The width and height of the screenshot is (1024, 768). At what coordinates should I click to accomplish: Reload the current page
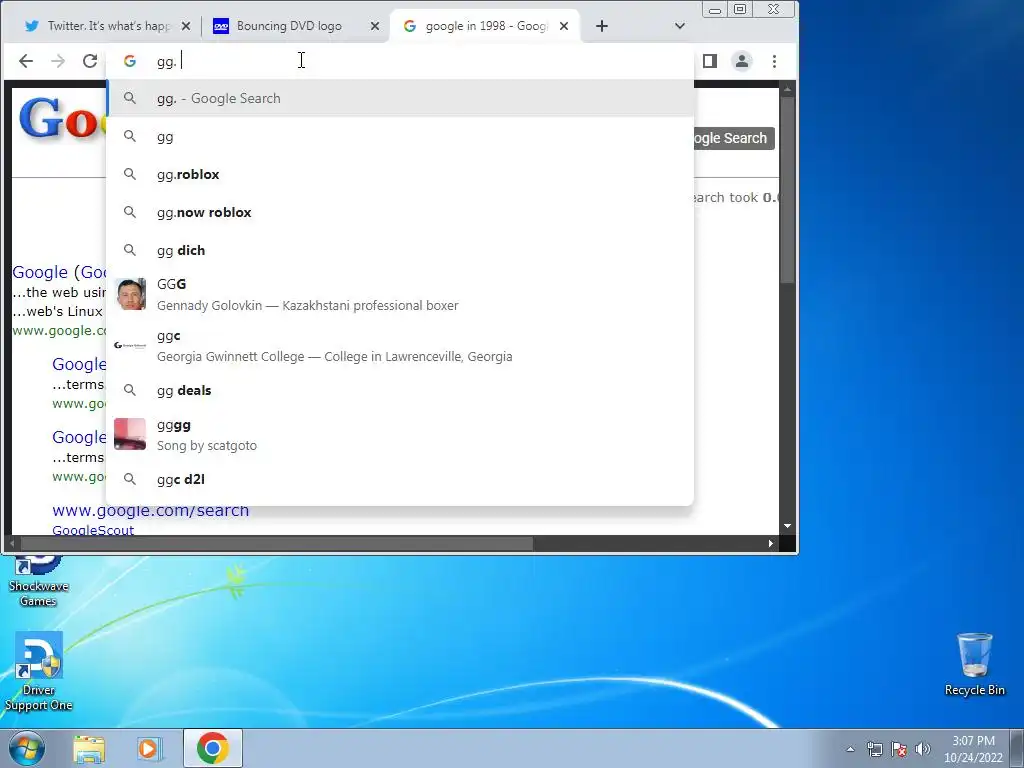(x=90, y=61)
